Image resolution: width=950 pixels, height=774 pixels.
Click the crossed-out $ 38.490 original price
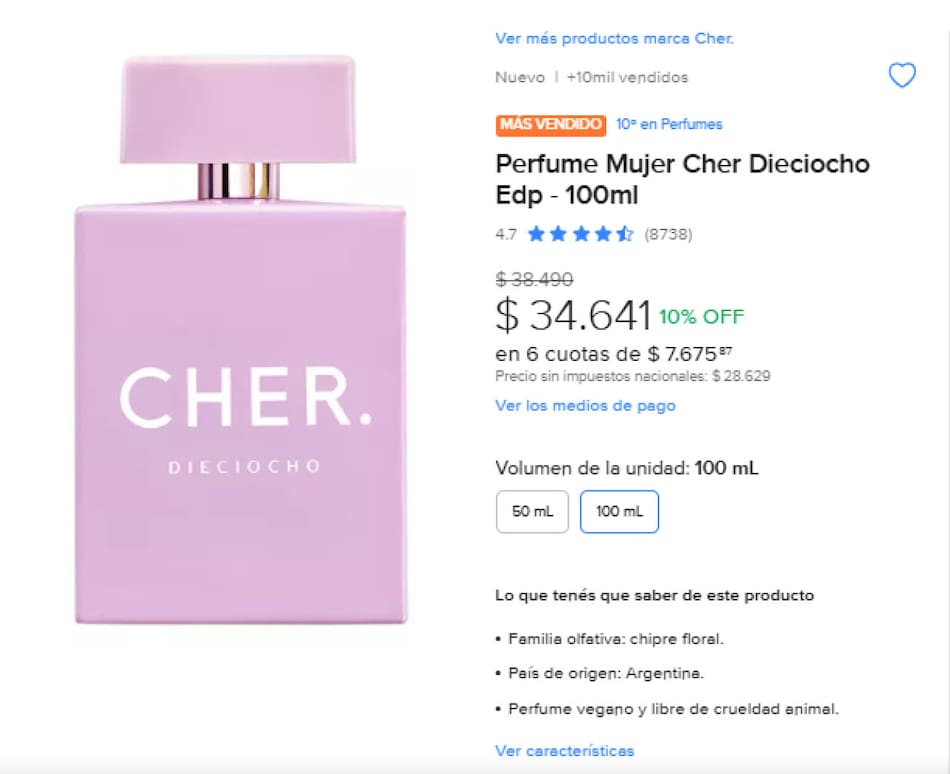534,279
